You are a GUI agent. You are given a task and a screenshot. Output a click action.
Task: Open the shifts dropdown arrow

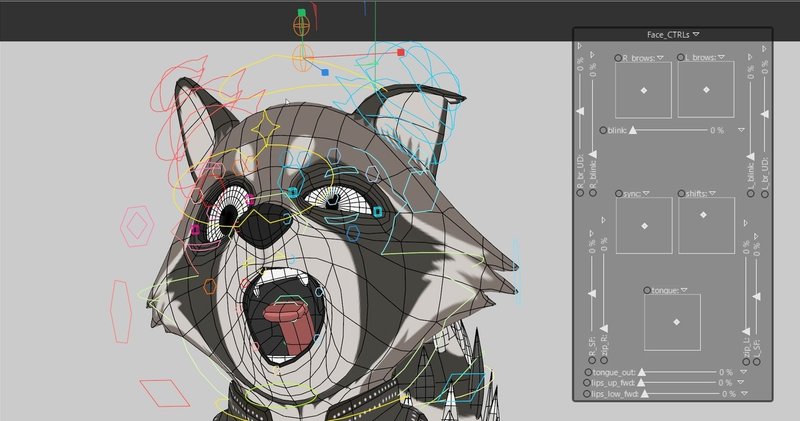712,193
